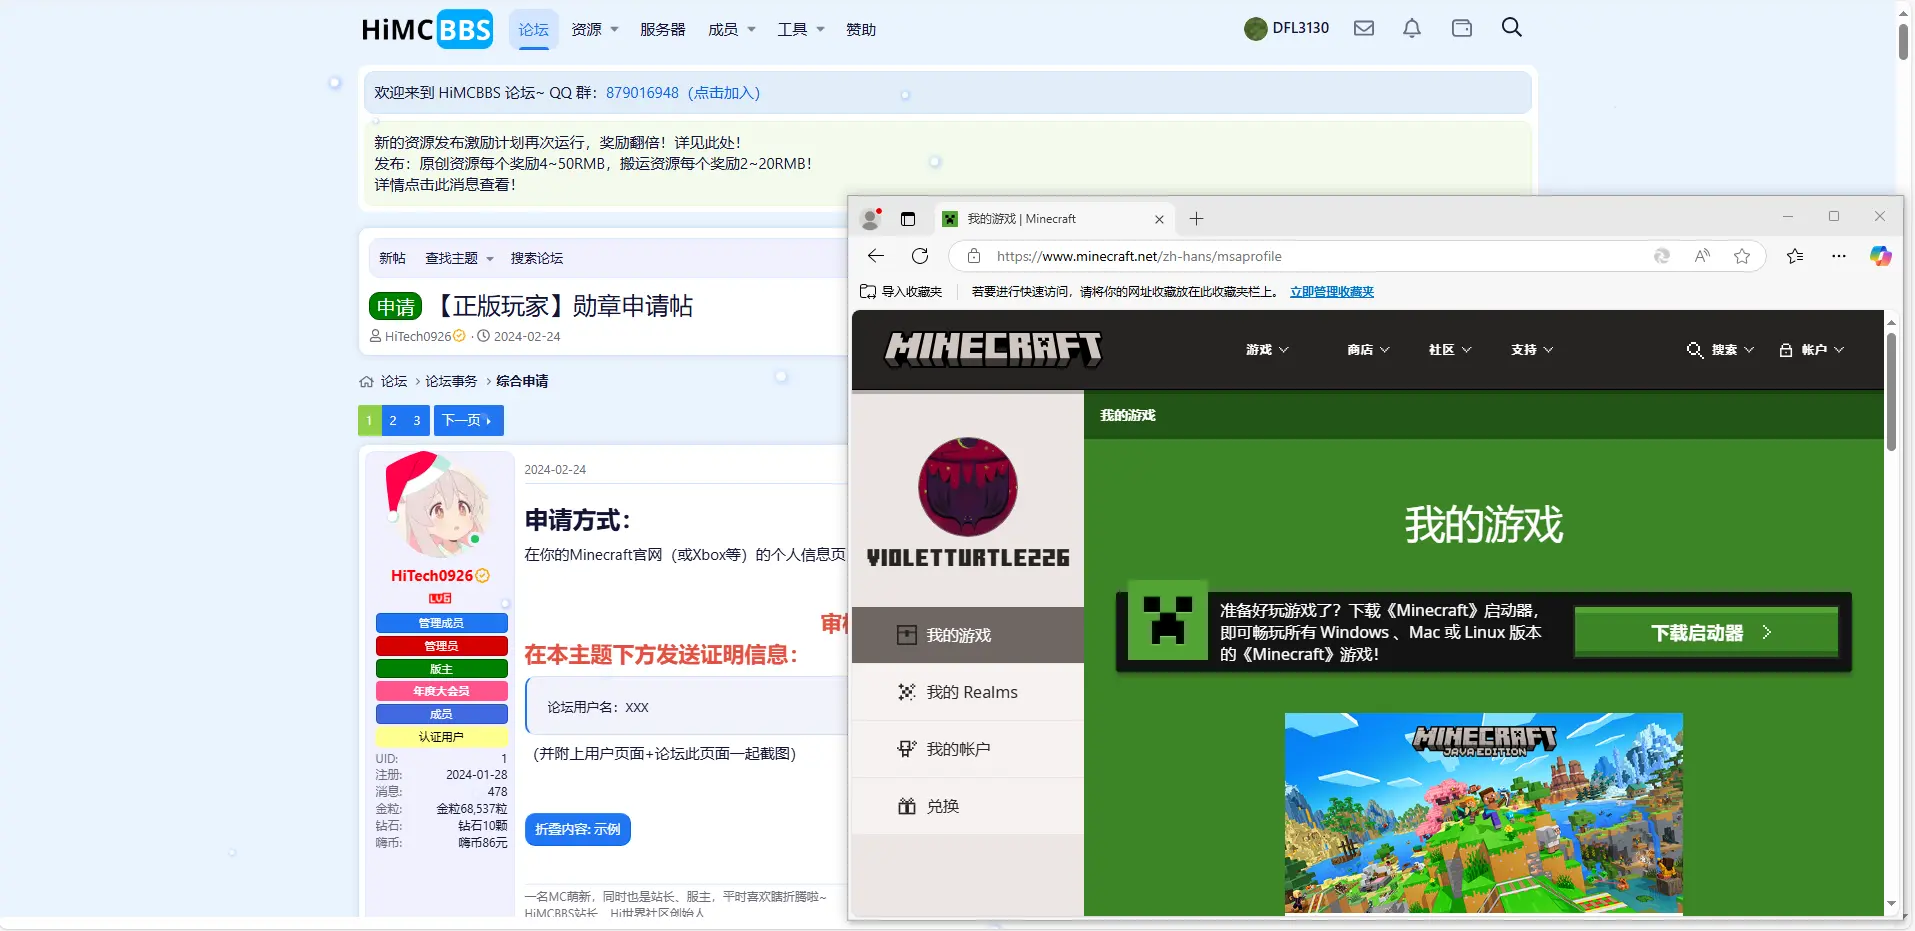Click the wallet icon in forum header
Image resolution: width=1915 pixels, height=931 pixels.
pyautogui.click(x=1462, y=28)
